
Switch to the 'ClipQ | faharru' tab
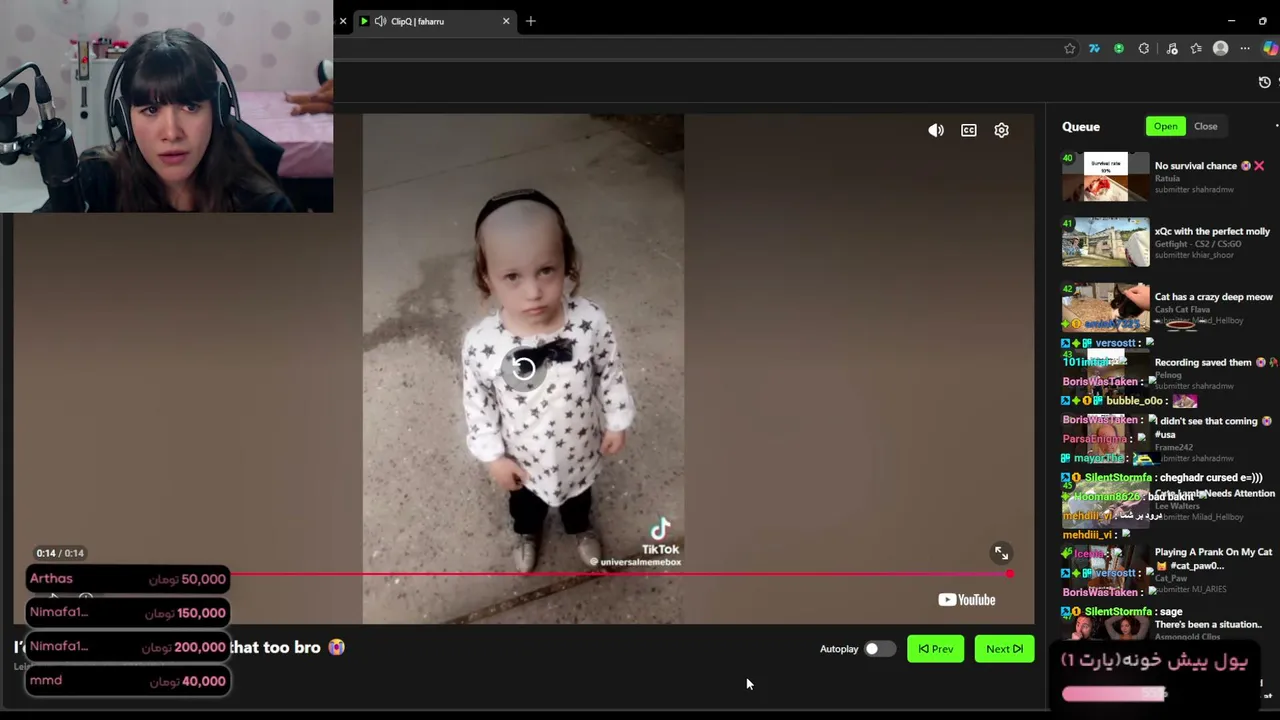pos(434,21)
